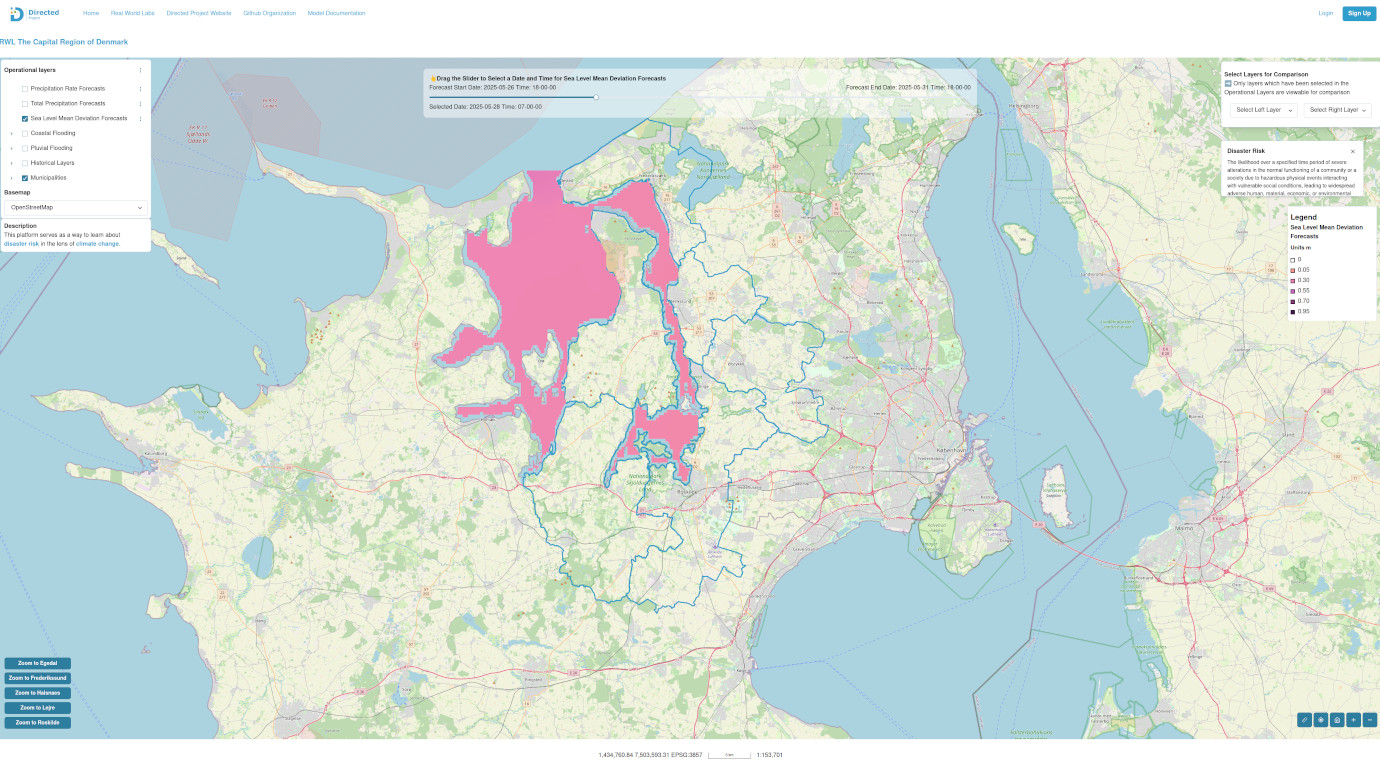Open the OpenStreetMap basemap dropdown
Image resolution: width=1380 pixels, height=760 pixels.
[75, 208]
